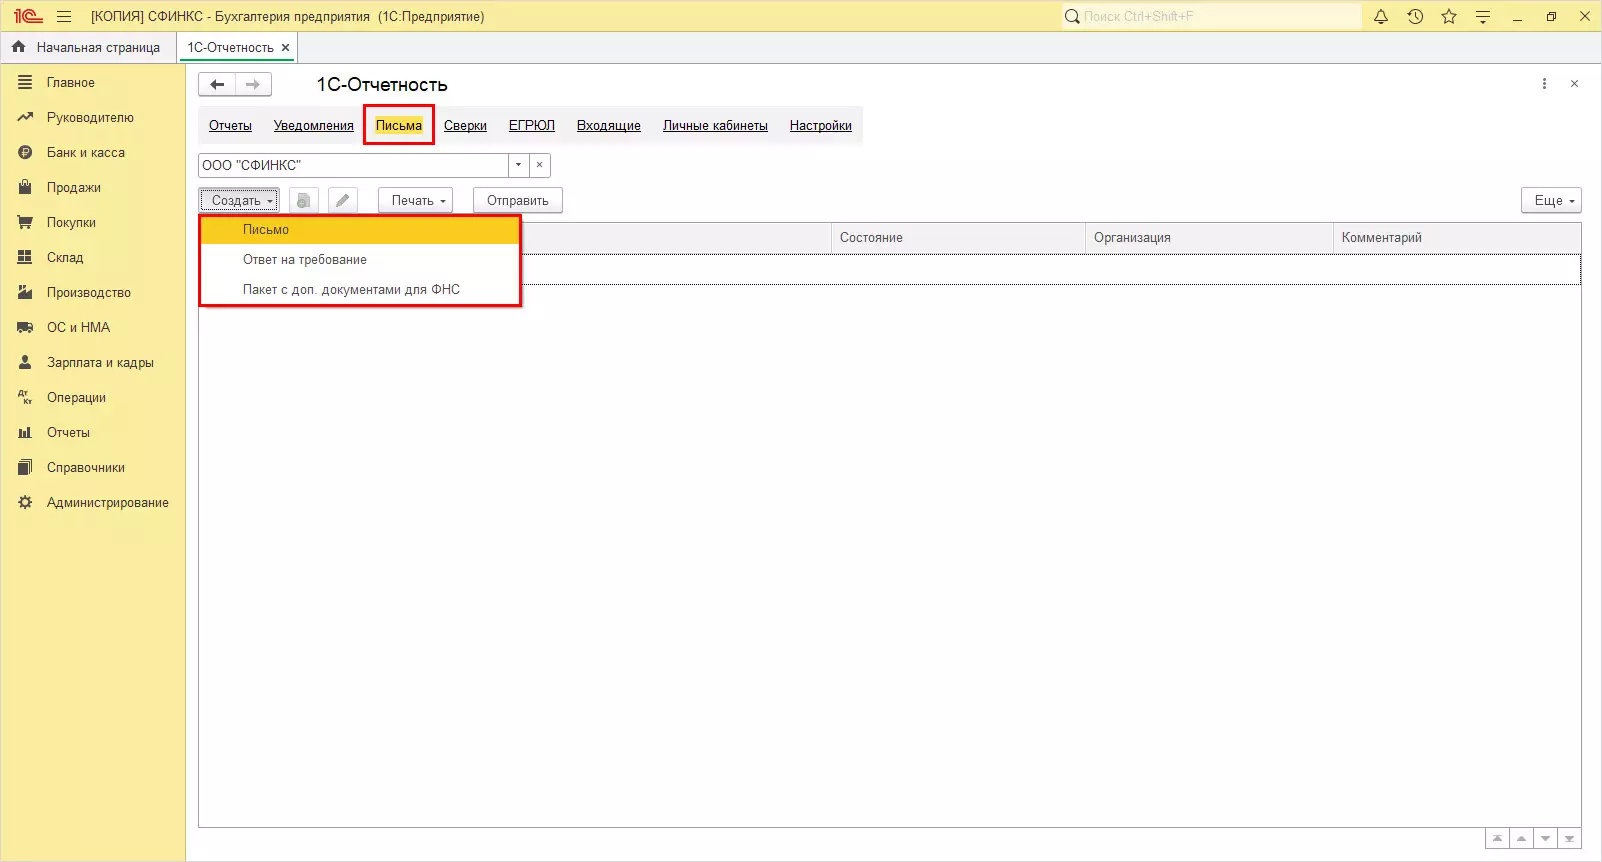The width and height of the screenshot is (1602, 862).
Task: Open the 1C main menu hamburger icon
Action: 64,17
